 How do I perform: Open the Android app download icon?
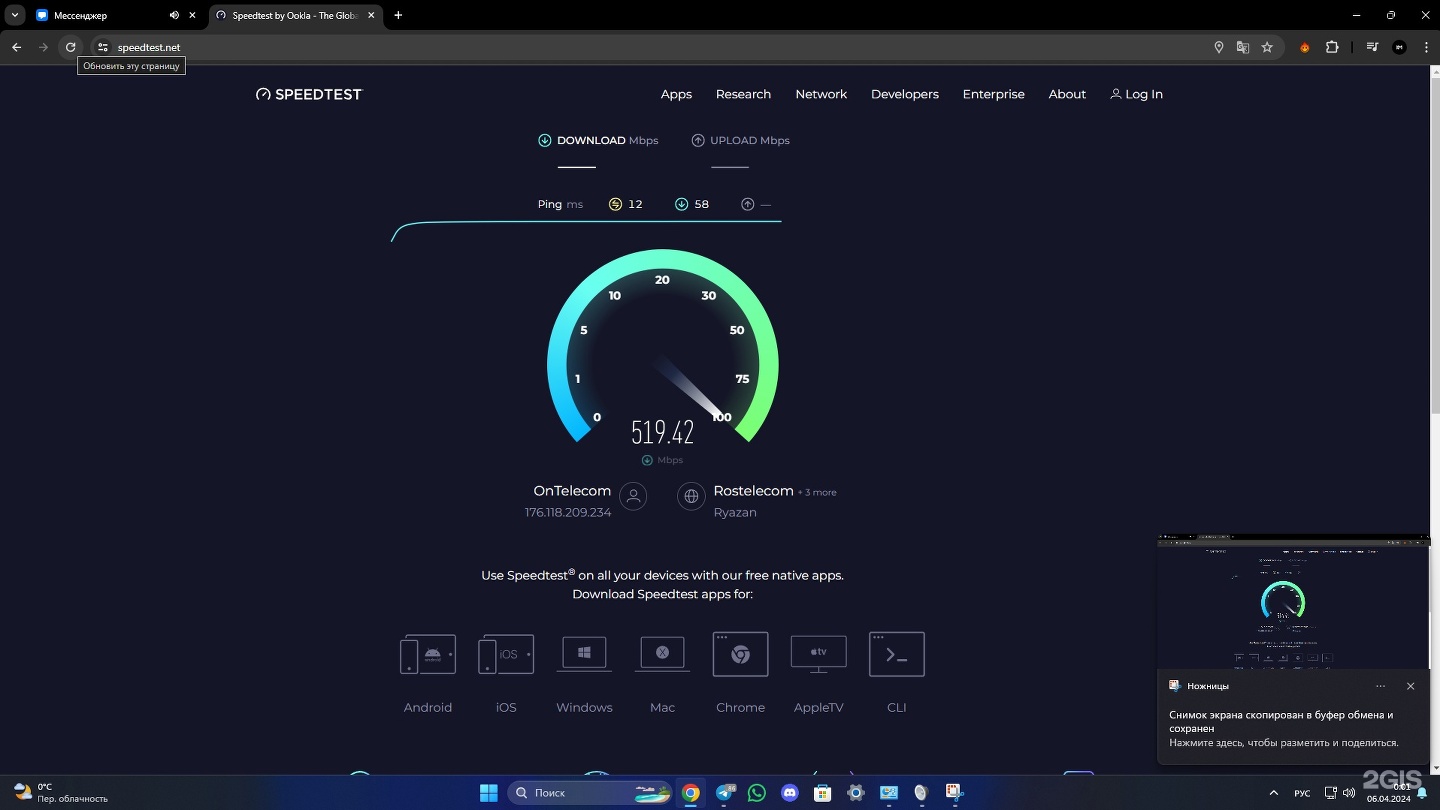(428, 655)
